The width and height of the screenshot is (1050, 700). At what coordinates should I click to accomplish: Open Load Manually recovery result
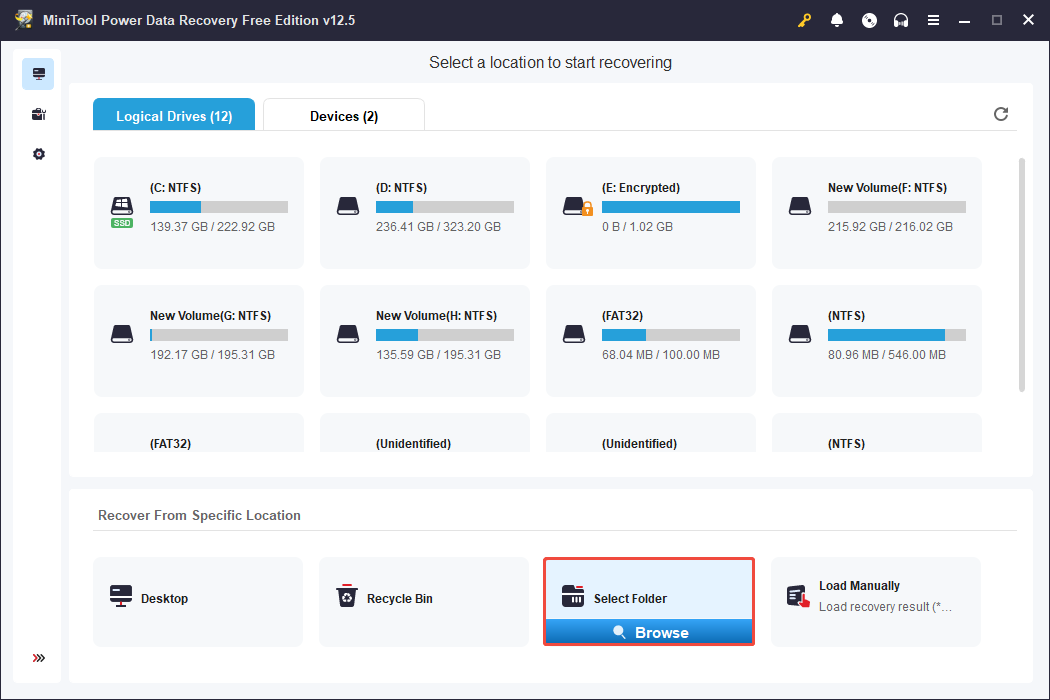[x=875, y=599]
